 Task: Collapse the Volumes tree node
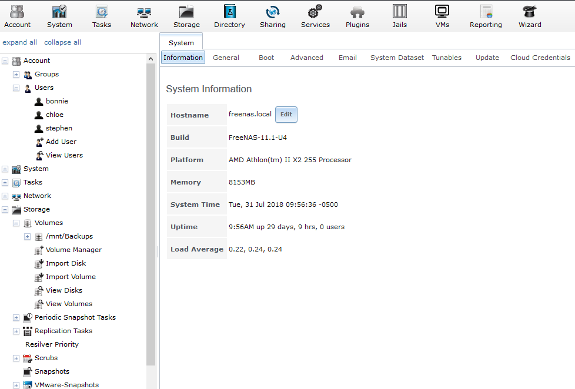(x=16, y=223)
